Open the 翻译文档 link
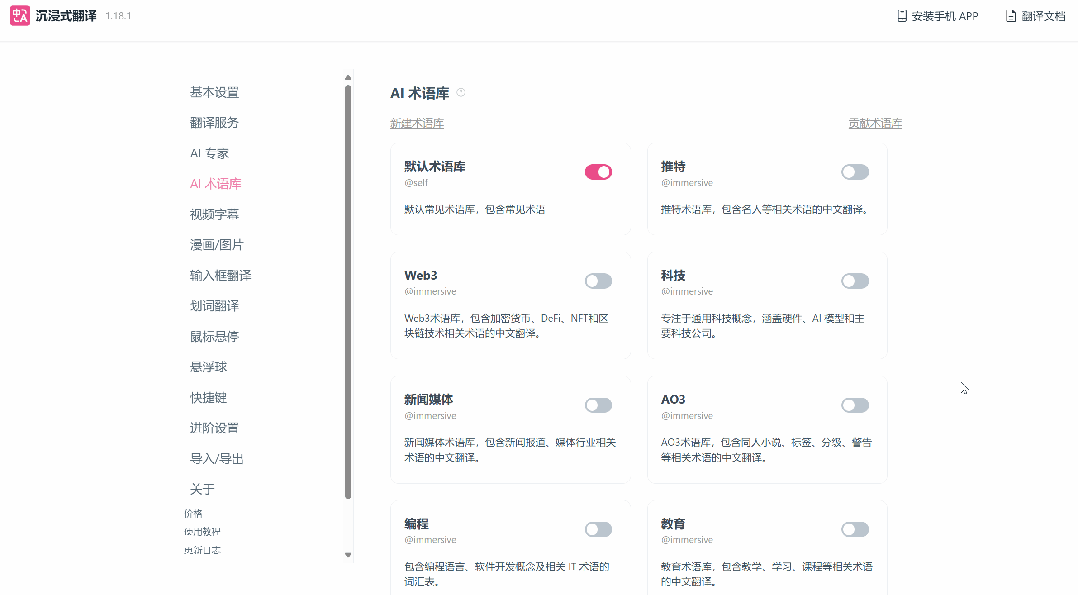The width and height of the screenshot is (1078, 595). pos(1043,16)
